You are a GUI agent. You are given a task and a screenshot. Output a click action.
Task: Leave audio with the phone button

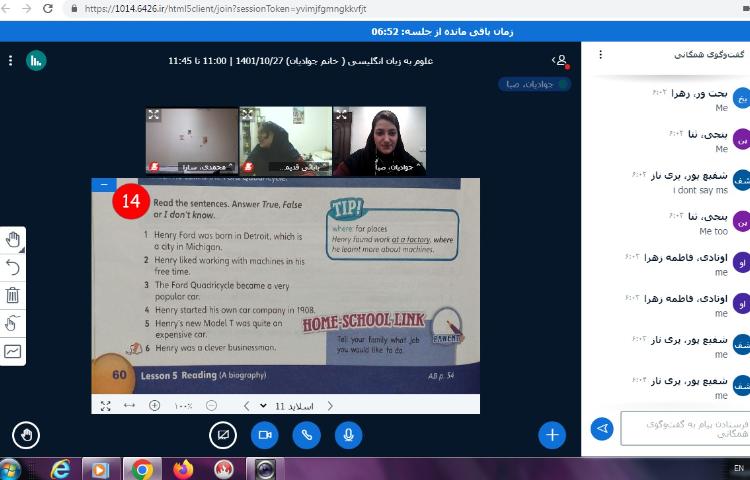pos(307,435)
